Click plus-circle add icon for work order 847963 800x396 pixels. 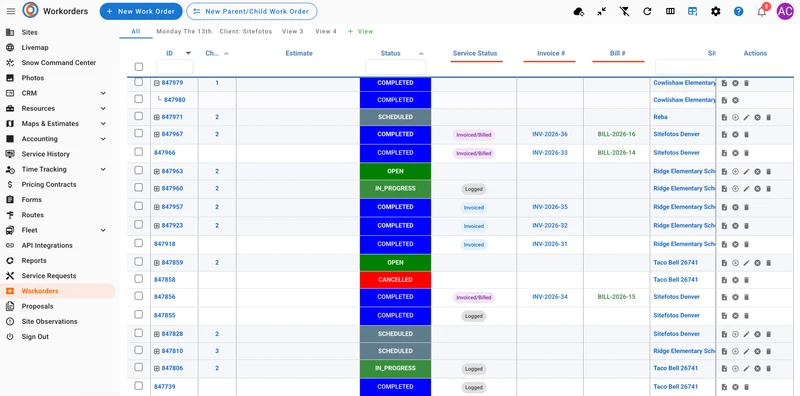click(735, 171)
